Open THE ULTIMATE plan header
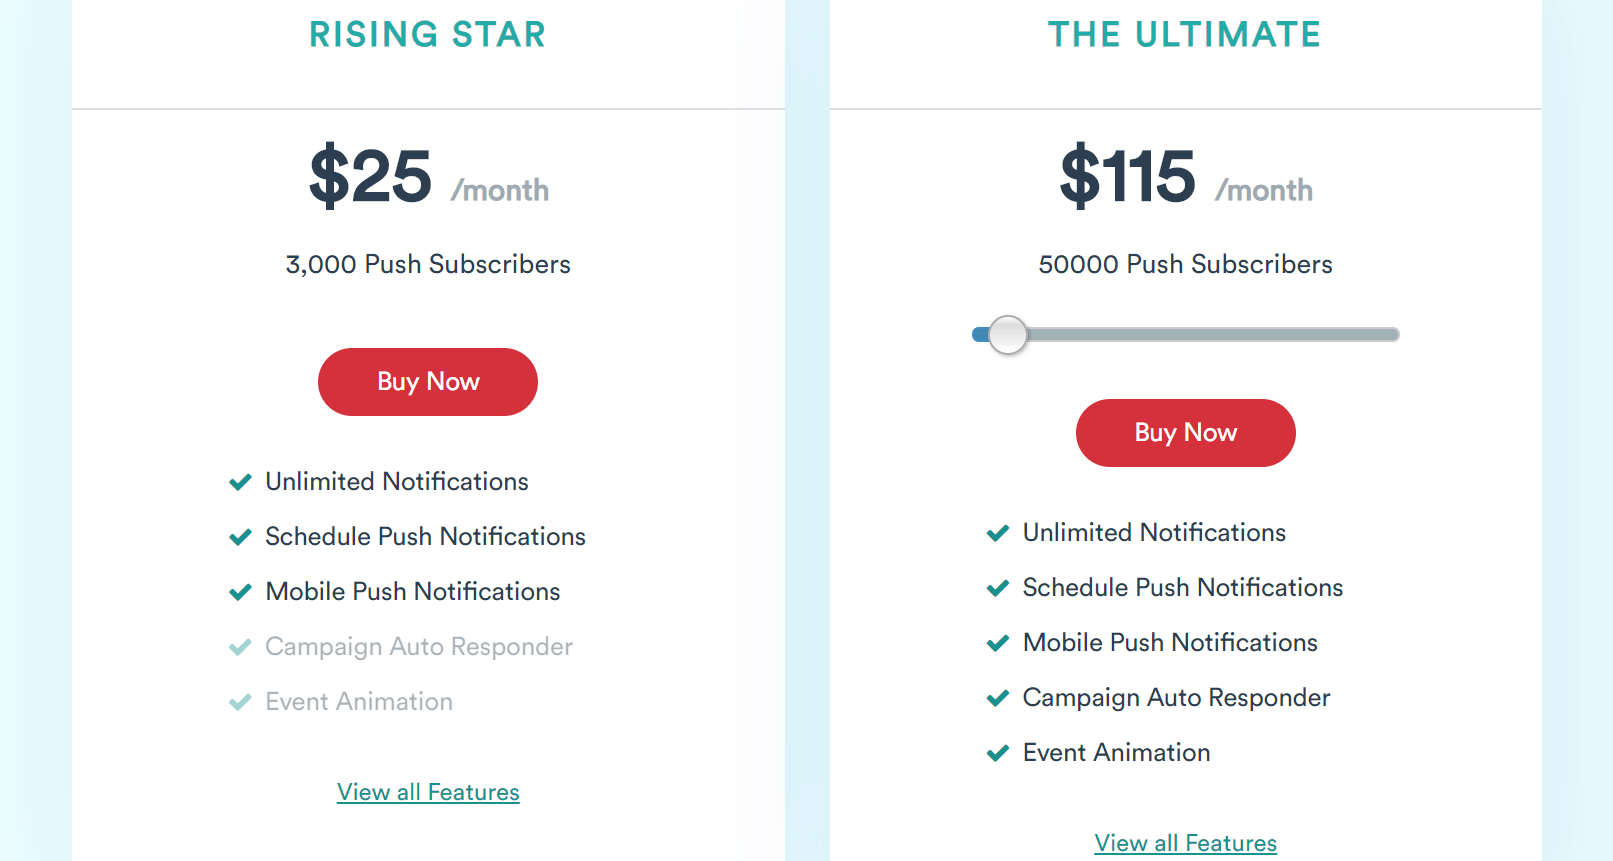1613x861 pixels. coord(1184,35)
